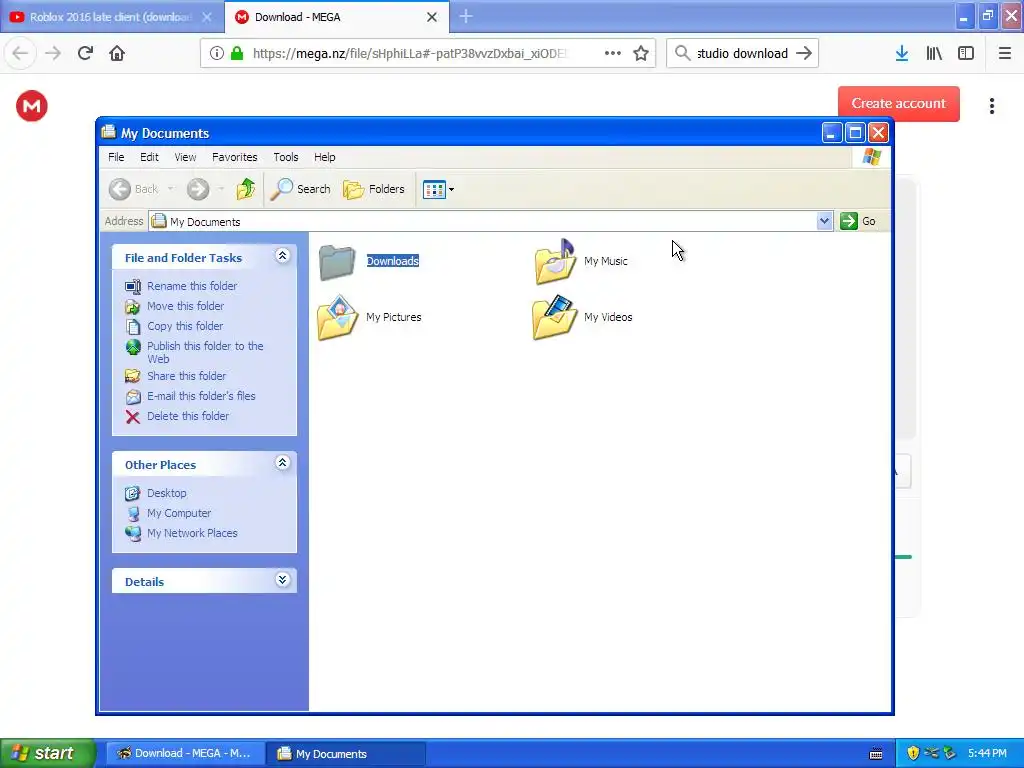Click the Go button next to address
1024x768 pixels.
pyautogui.click(x=858, y=221)
